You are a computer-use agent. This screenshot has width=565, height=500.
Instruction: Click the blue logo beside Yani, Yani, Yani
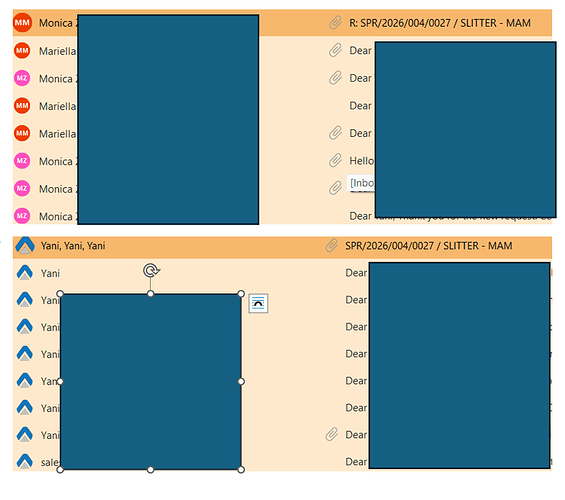25,245
